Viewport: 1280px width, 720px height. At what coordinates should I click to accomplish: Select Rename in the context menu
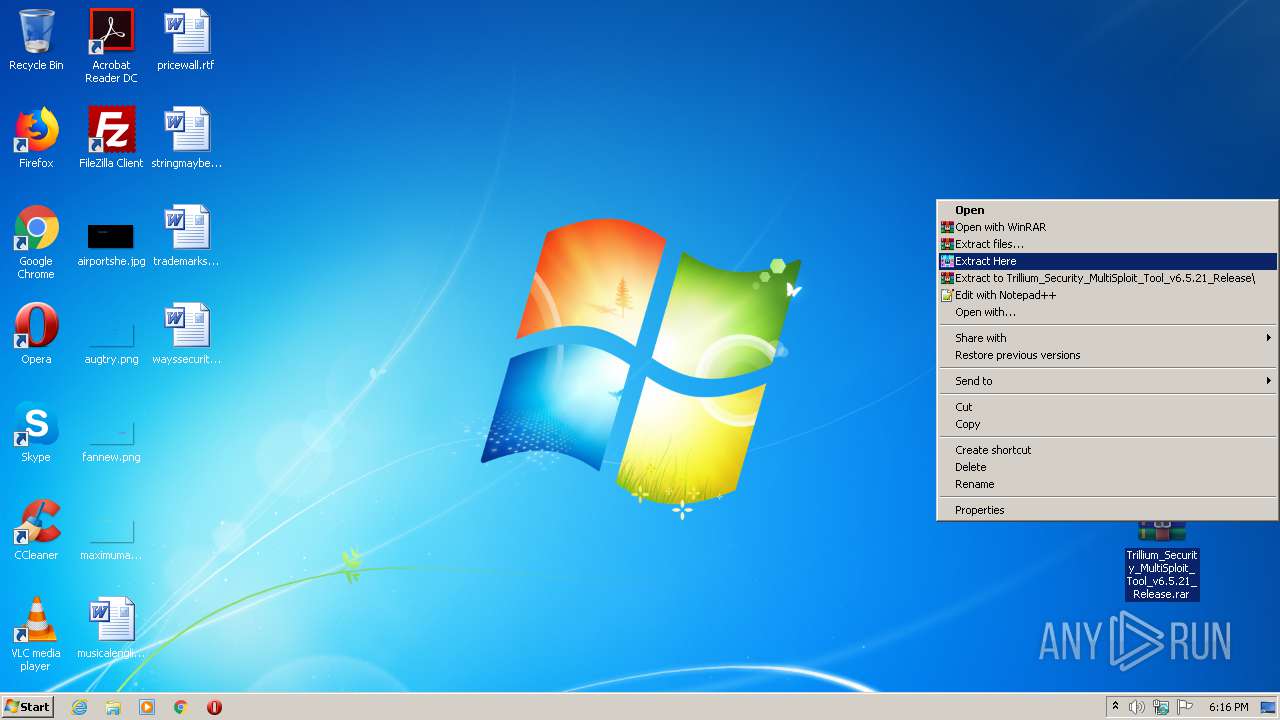[x=1107, y=484]
